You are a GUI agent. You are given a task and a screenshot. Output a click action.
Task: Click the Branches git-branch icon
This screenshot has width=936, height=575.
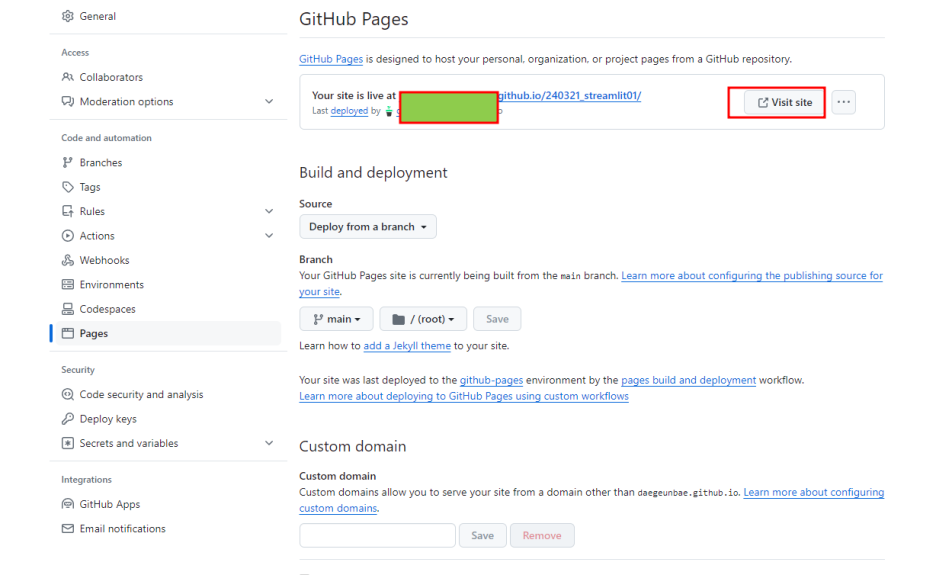coord(67,162)
